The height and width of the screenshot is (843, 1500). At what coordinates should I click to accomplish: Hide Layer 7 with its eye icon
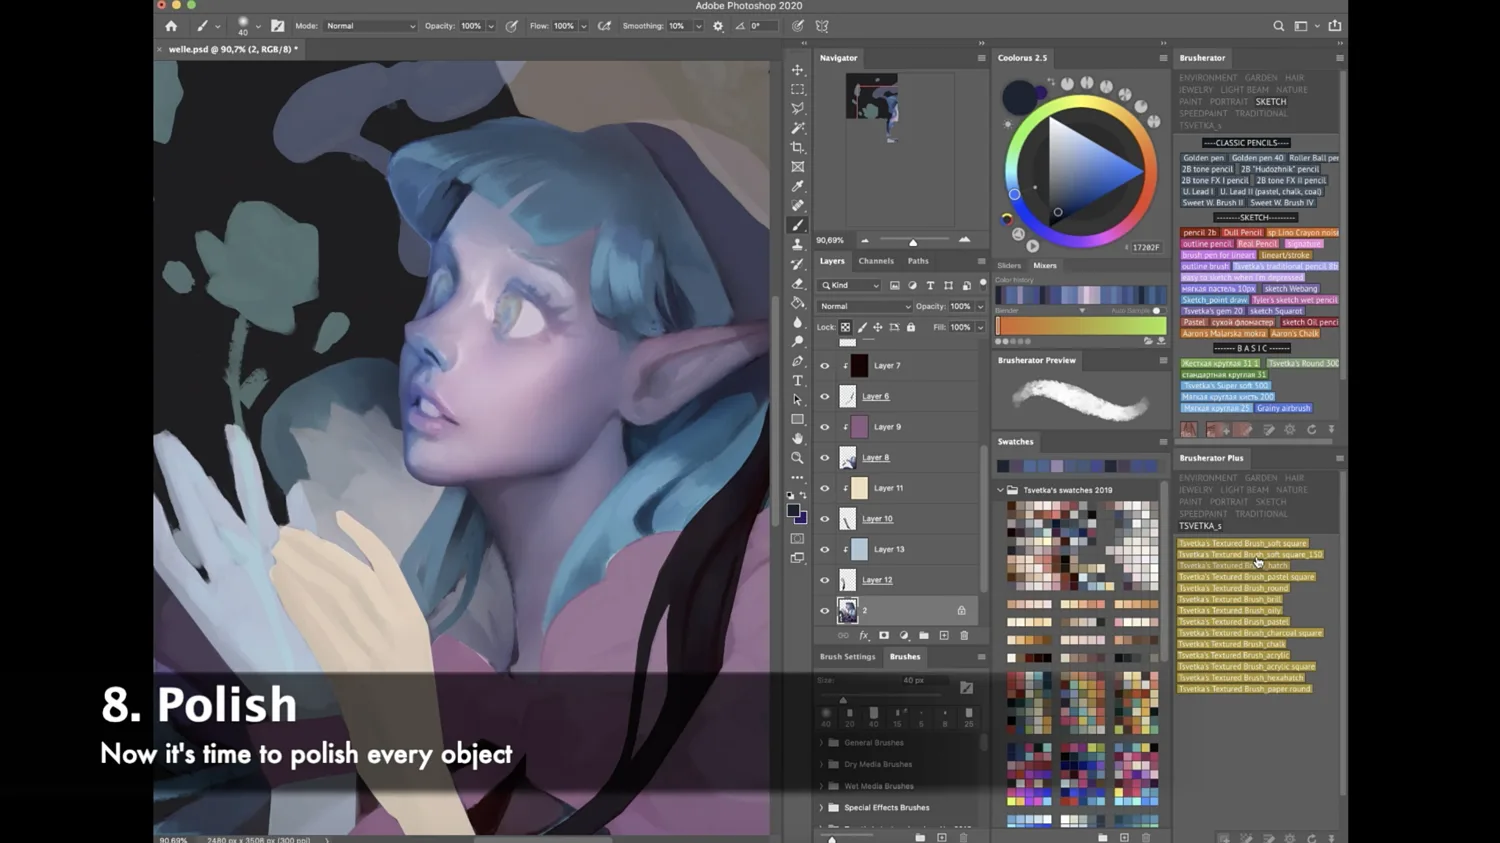[x=824, y=366]
